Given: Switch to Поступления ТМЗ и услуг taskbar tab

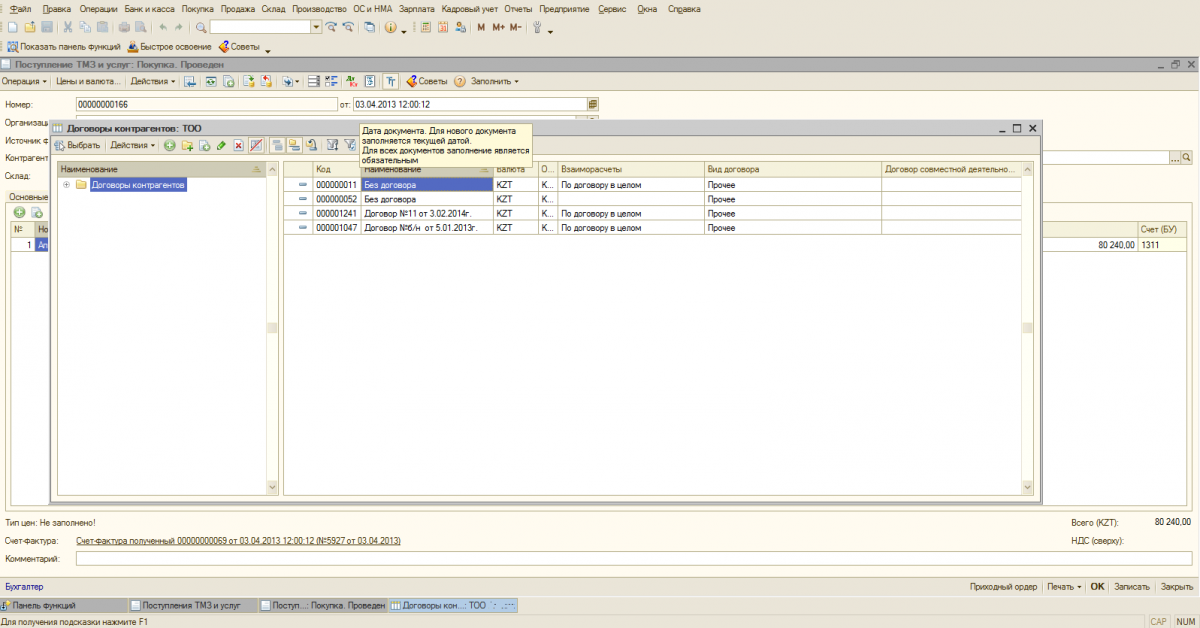Looking at the screenshot, I should 191,606.
